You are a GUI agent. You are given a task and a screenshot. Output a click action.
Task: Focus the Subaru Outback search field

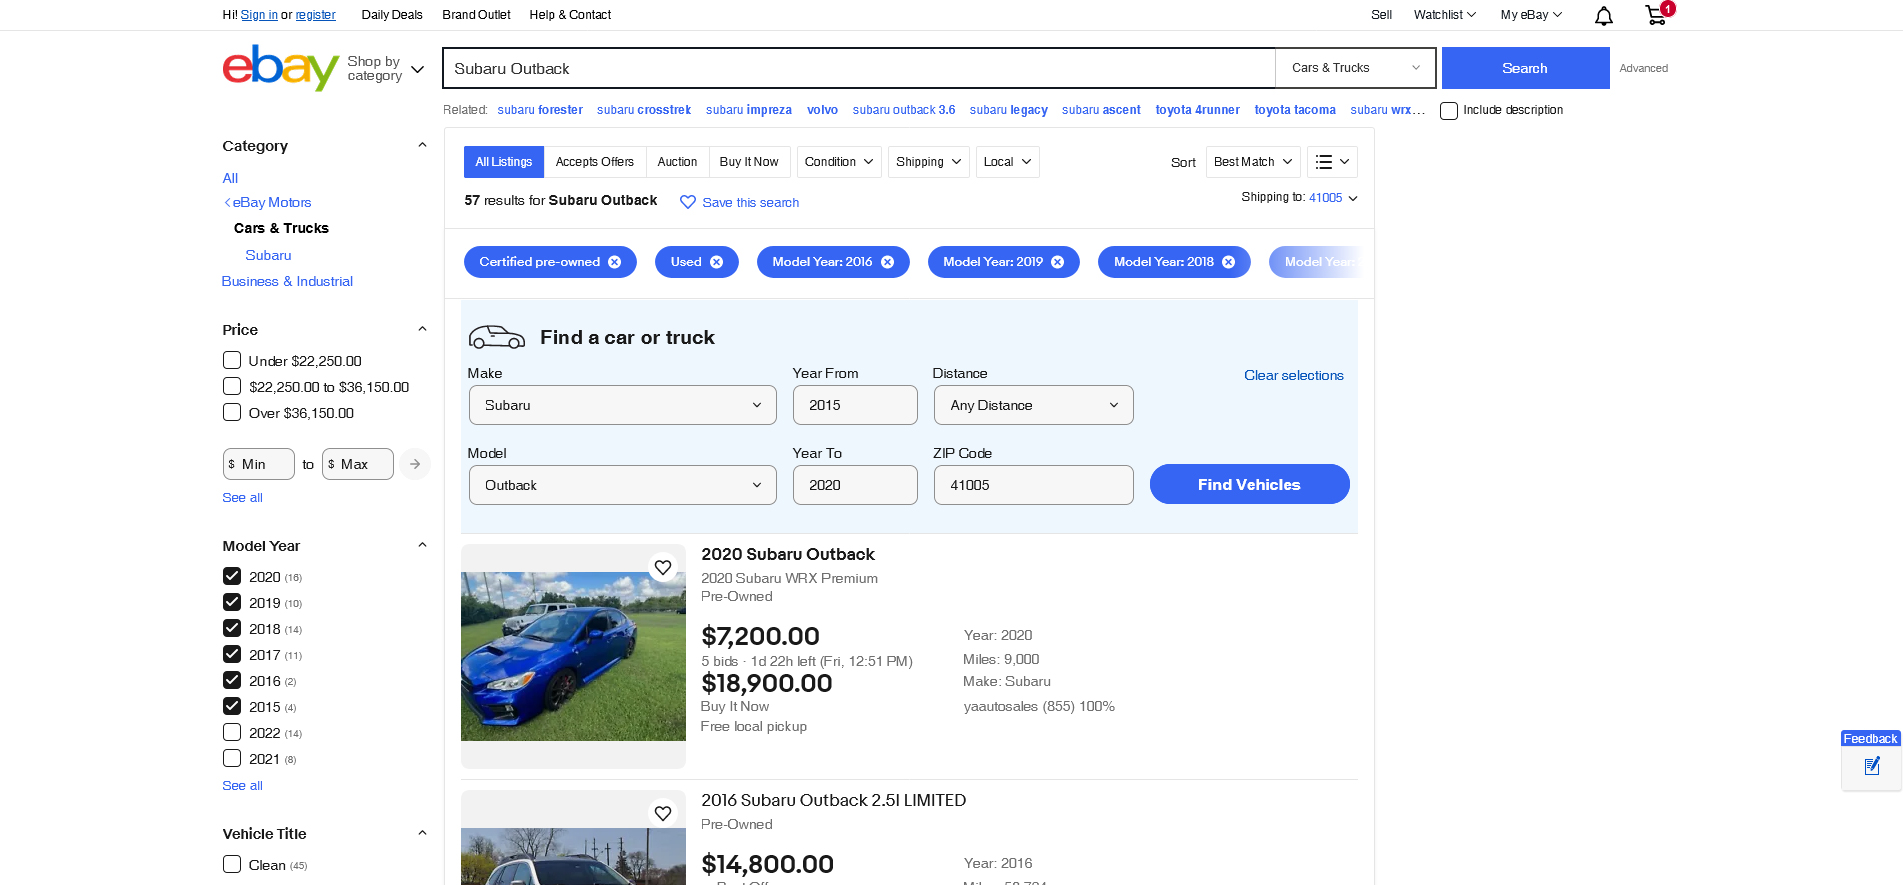pyautogui.click(x=859, y=68)
